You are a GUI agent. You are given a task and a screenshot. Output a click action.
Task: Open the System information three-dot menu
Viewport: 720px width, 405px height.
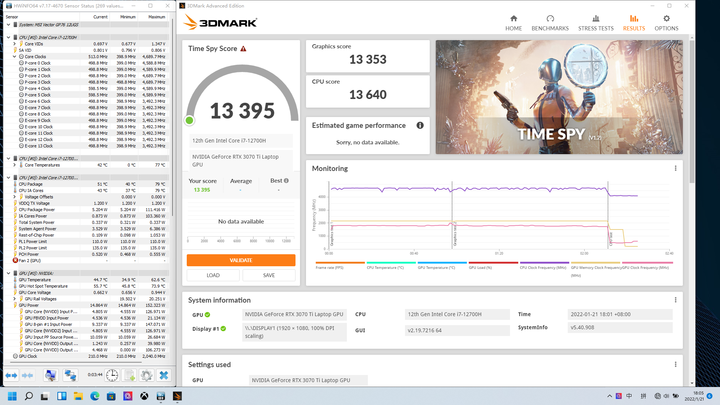click(x=675, y=300)
